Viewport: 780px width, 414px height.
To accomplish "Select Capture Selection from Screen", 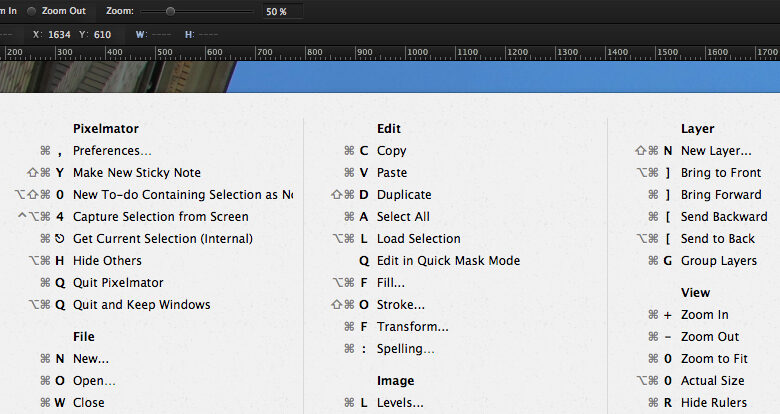I will point(160,217).
